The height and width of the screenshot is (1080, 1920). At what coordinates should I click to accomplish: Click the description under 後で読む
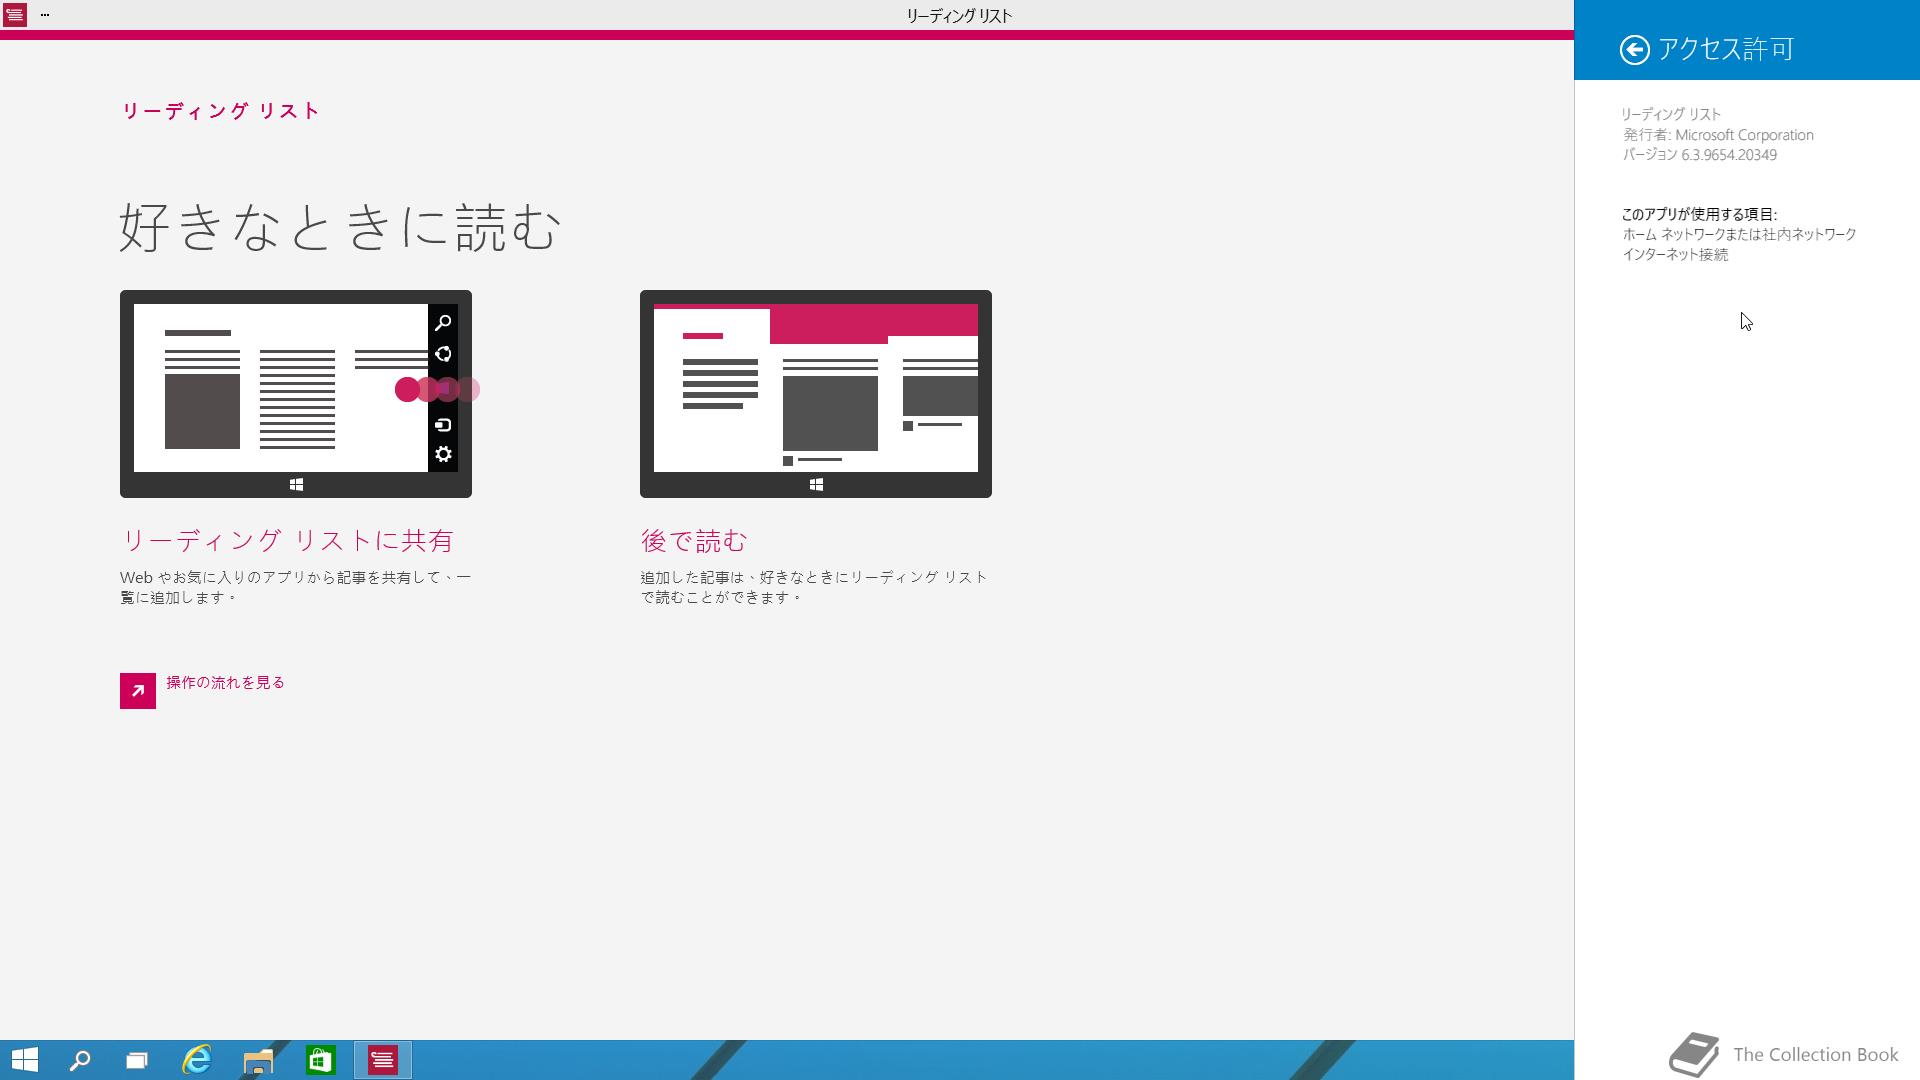click(814, 587)
